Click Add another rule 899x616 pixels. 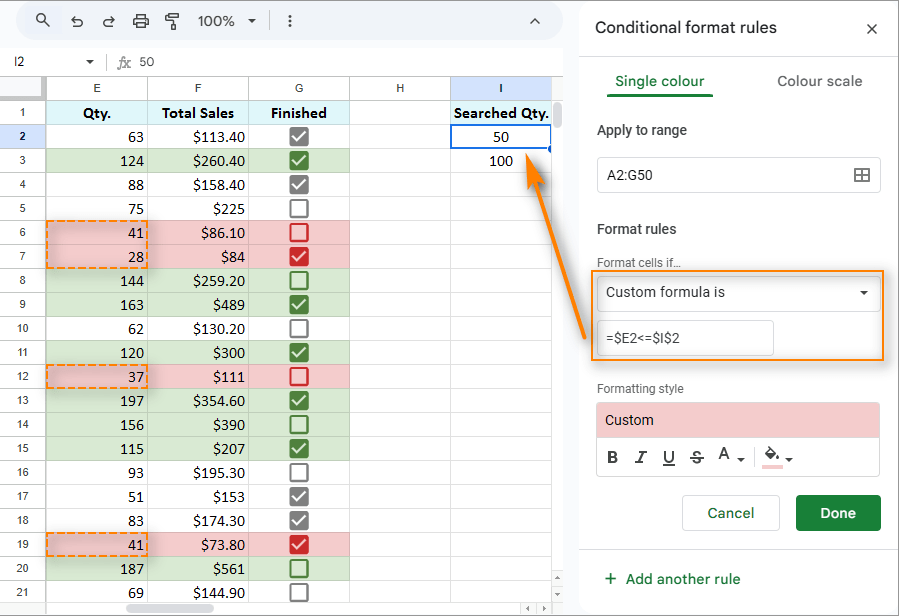tap(672, 579)
